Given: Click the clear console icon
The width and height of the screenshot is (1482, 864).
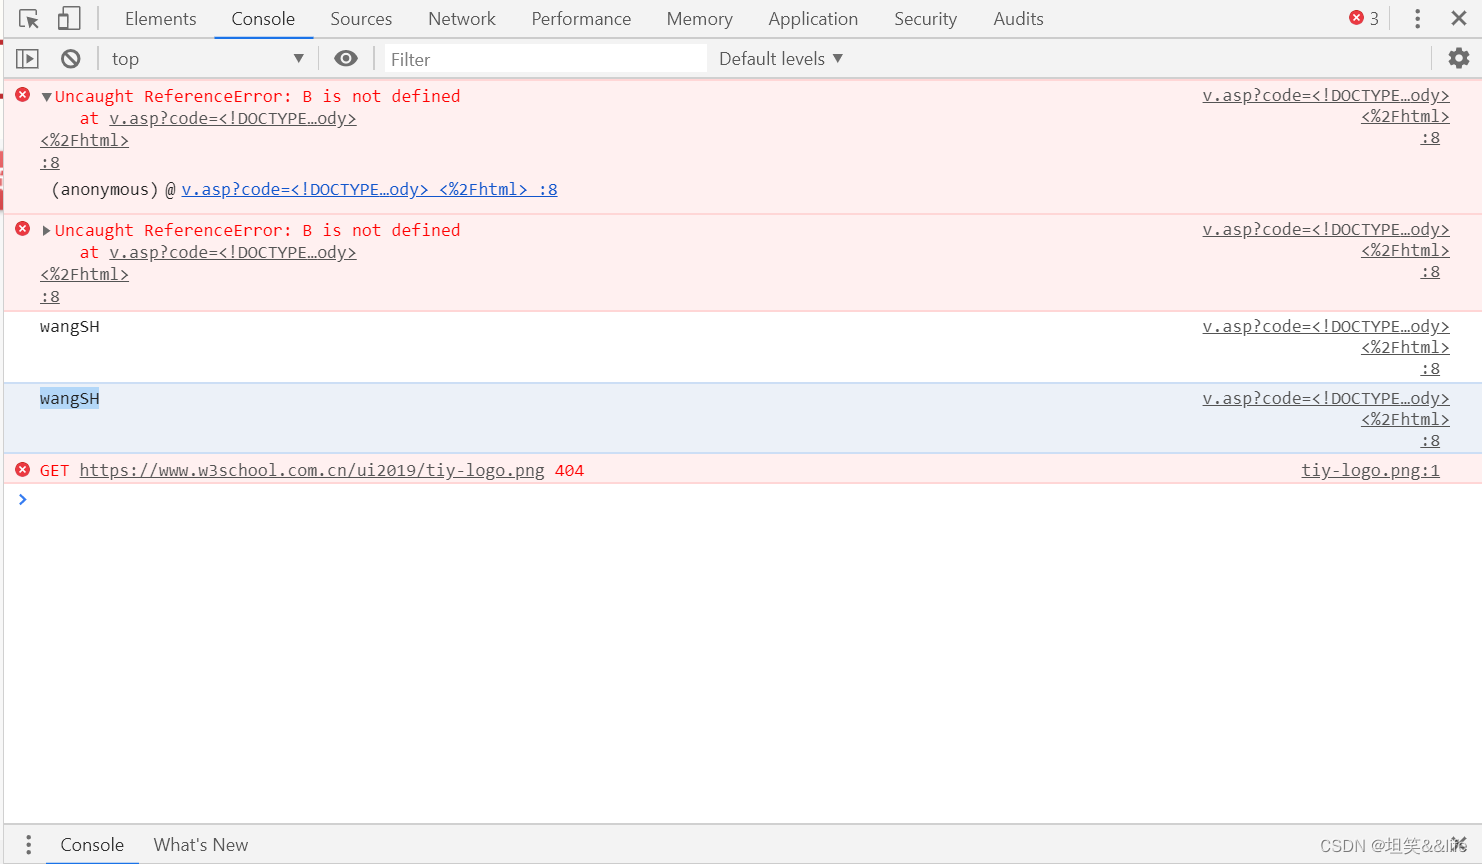Looking at the screenshot, I should pos(69,58).
